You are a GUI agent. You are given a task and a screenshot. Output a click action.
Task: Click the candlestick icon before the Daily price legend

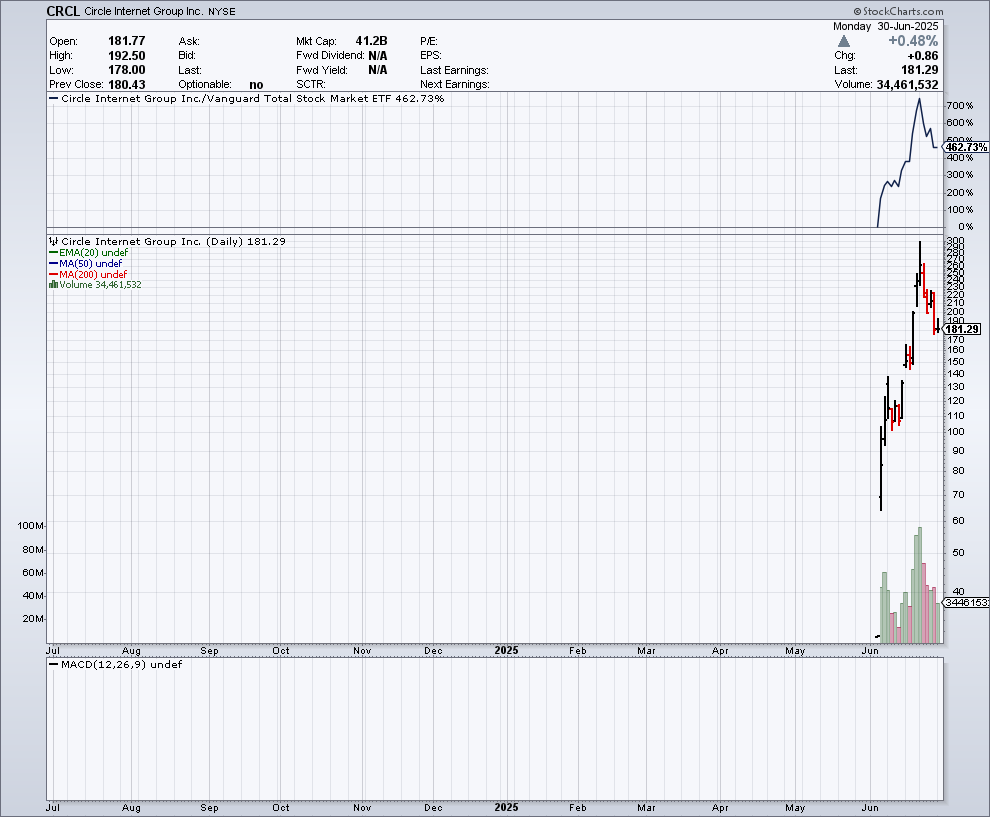click(x=54, y=241)
